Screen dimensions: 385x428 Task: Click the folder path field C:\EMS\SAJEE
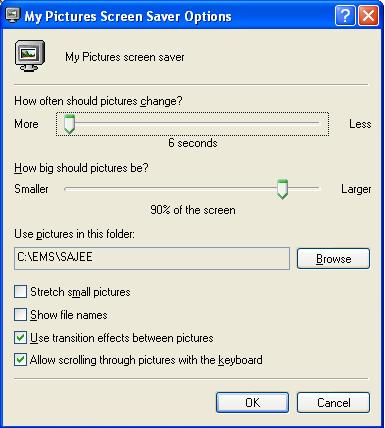point(152,258)
